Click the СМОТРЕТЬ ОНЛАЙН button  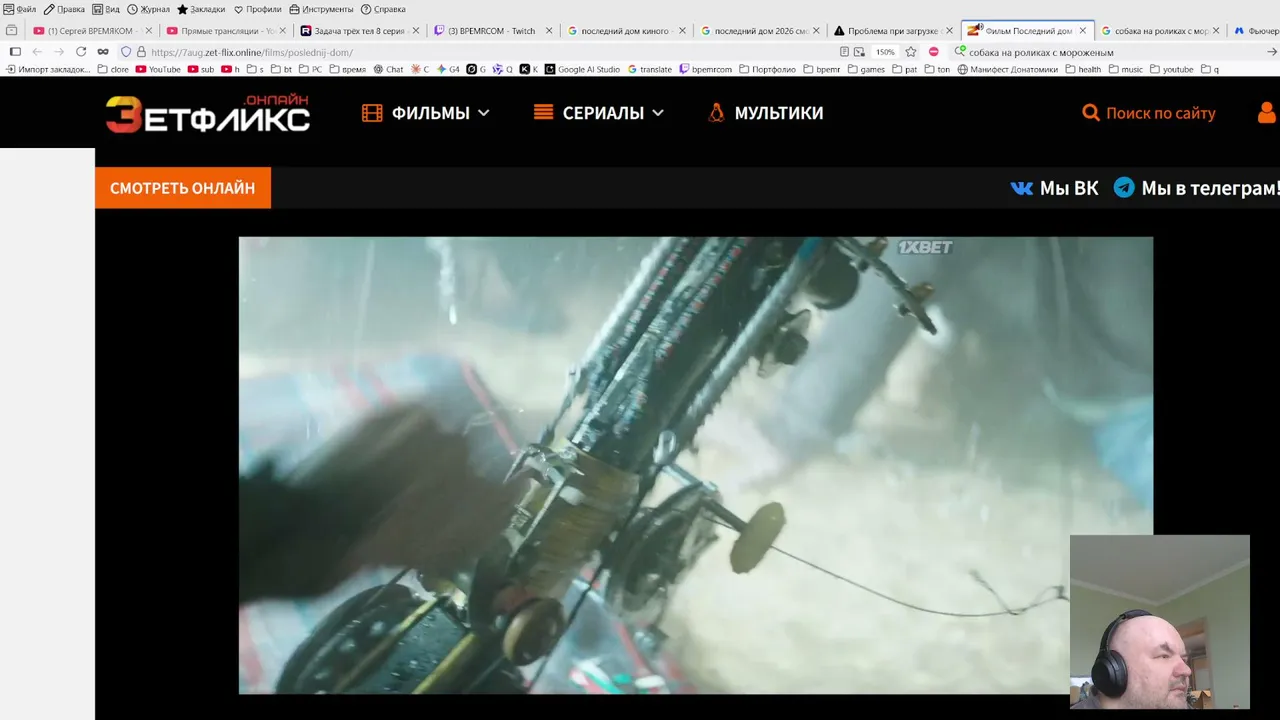point(183,188)
